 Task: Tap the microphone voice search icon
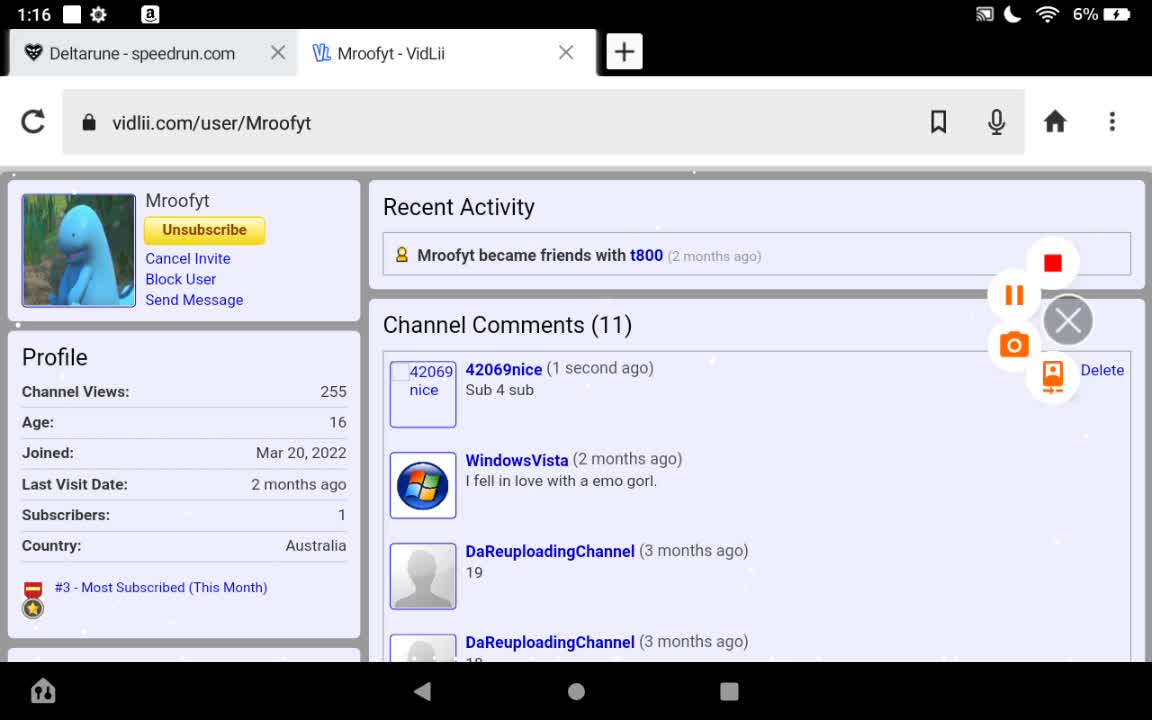coord(996,122)
